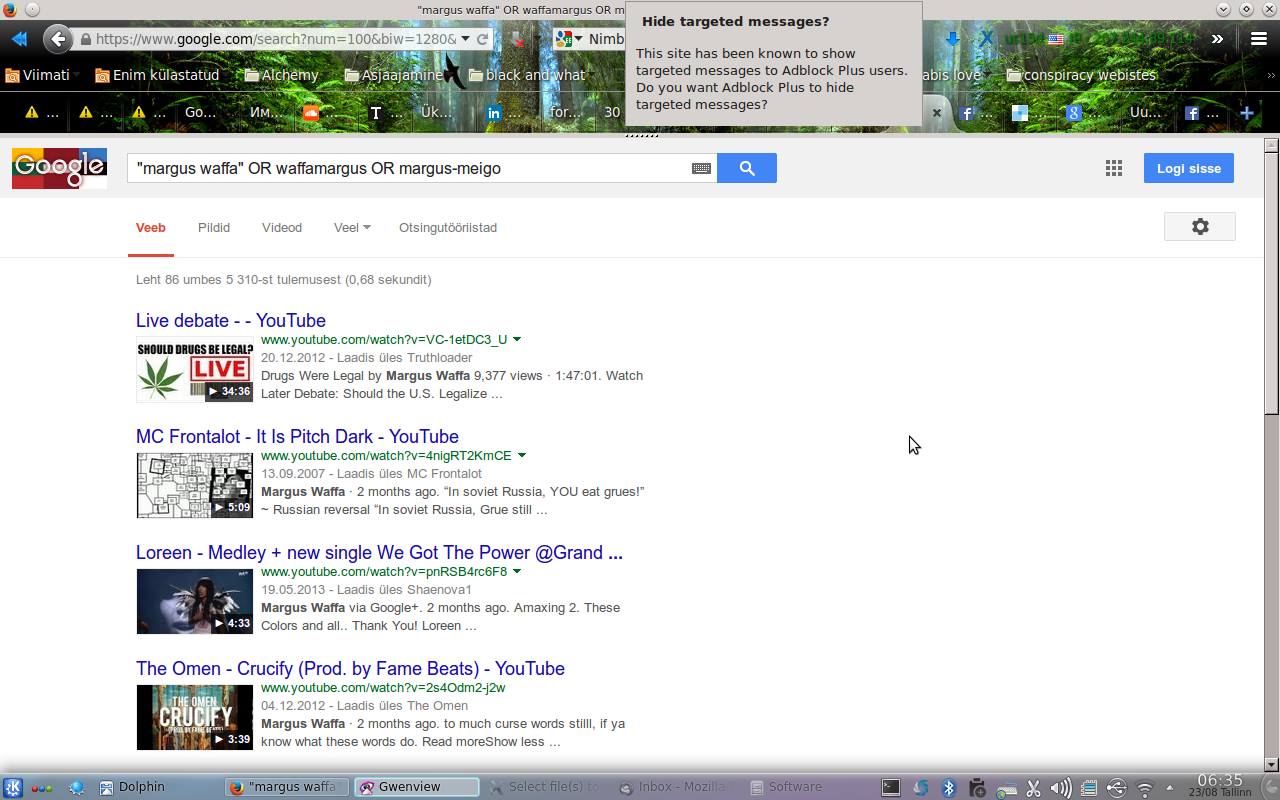Open volume speaker tray icon

1061,788
